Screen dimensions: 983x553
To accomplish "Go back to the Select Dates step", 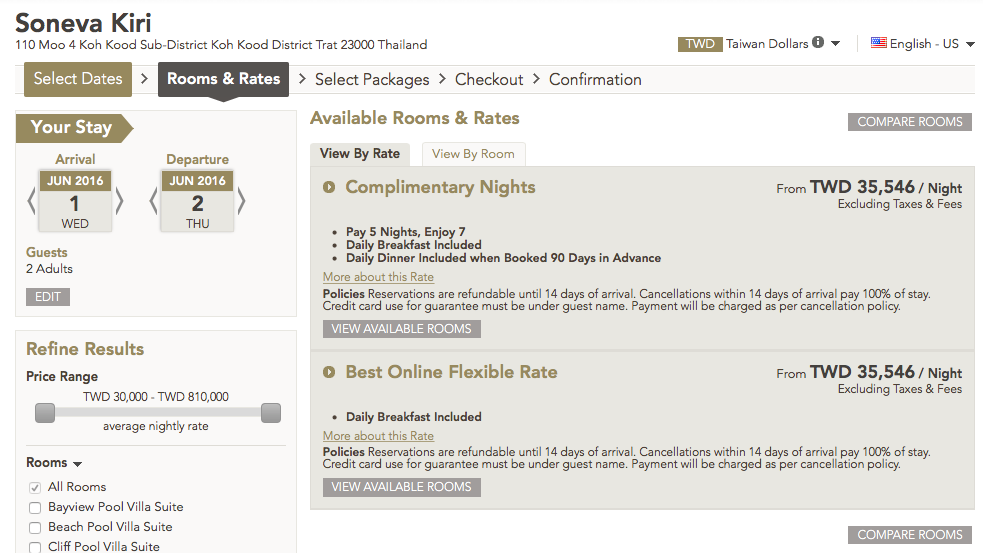I will pyautogui.click(x=78, y=79).
